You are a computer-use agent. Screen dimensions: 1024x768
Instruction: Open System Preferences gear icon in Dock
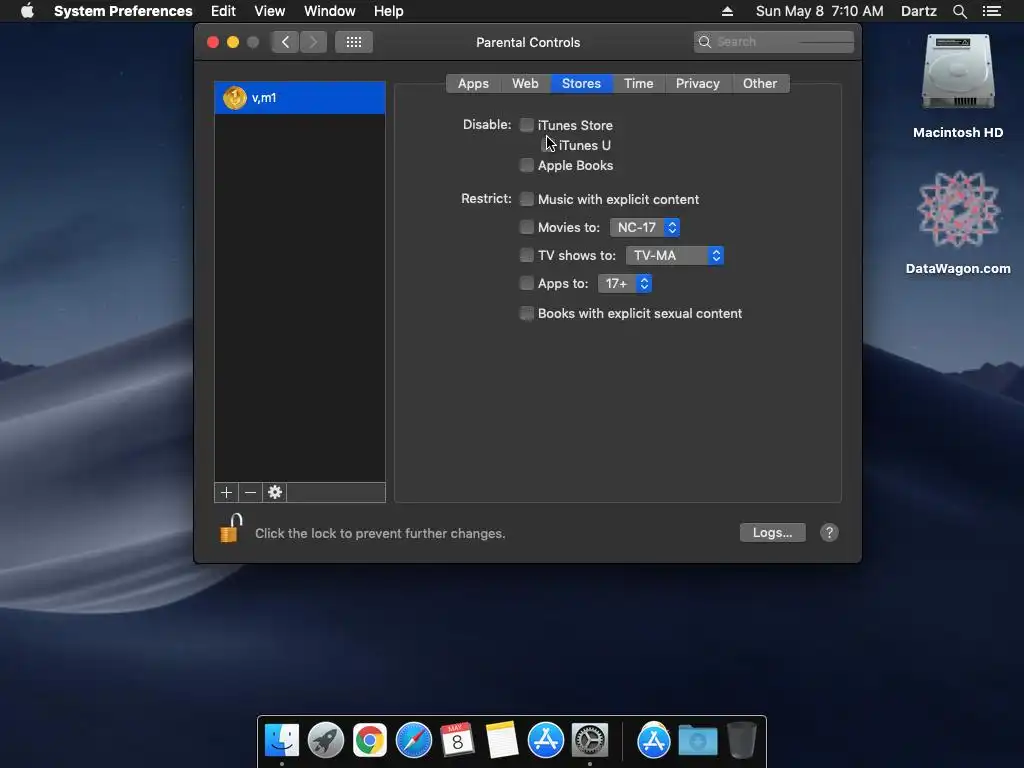coord(590,740)
